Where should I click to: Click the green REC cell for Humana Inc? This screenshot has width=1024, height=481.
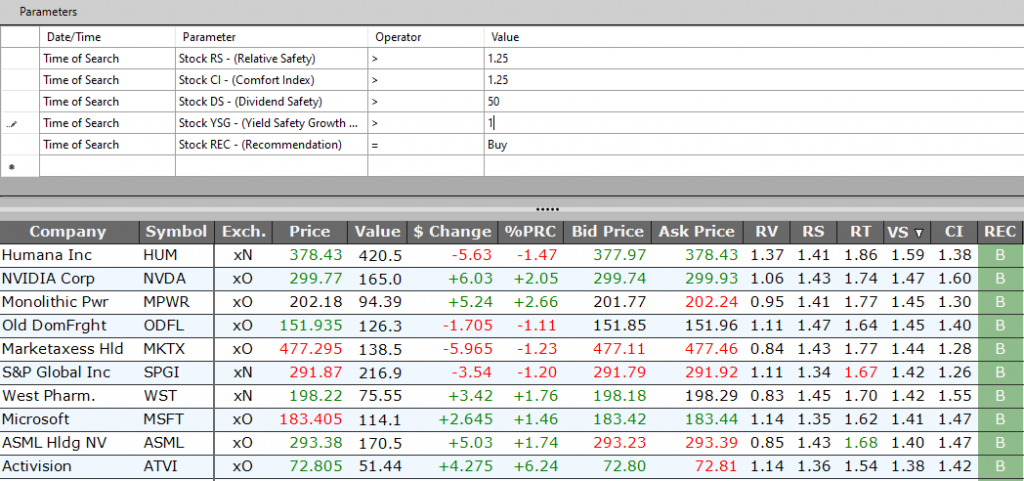click(x=1000, y=256)
